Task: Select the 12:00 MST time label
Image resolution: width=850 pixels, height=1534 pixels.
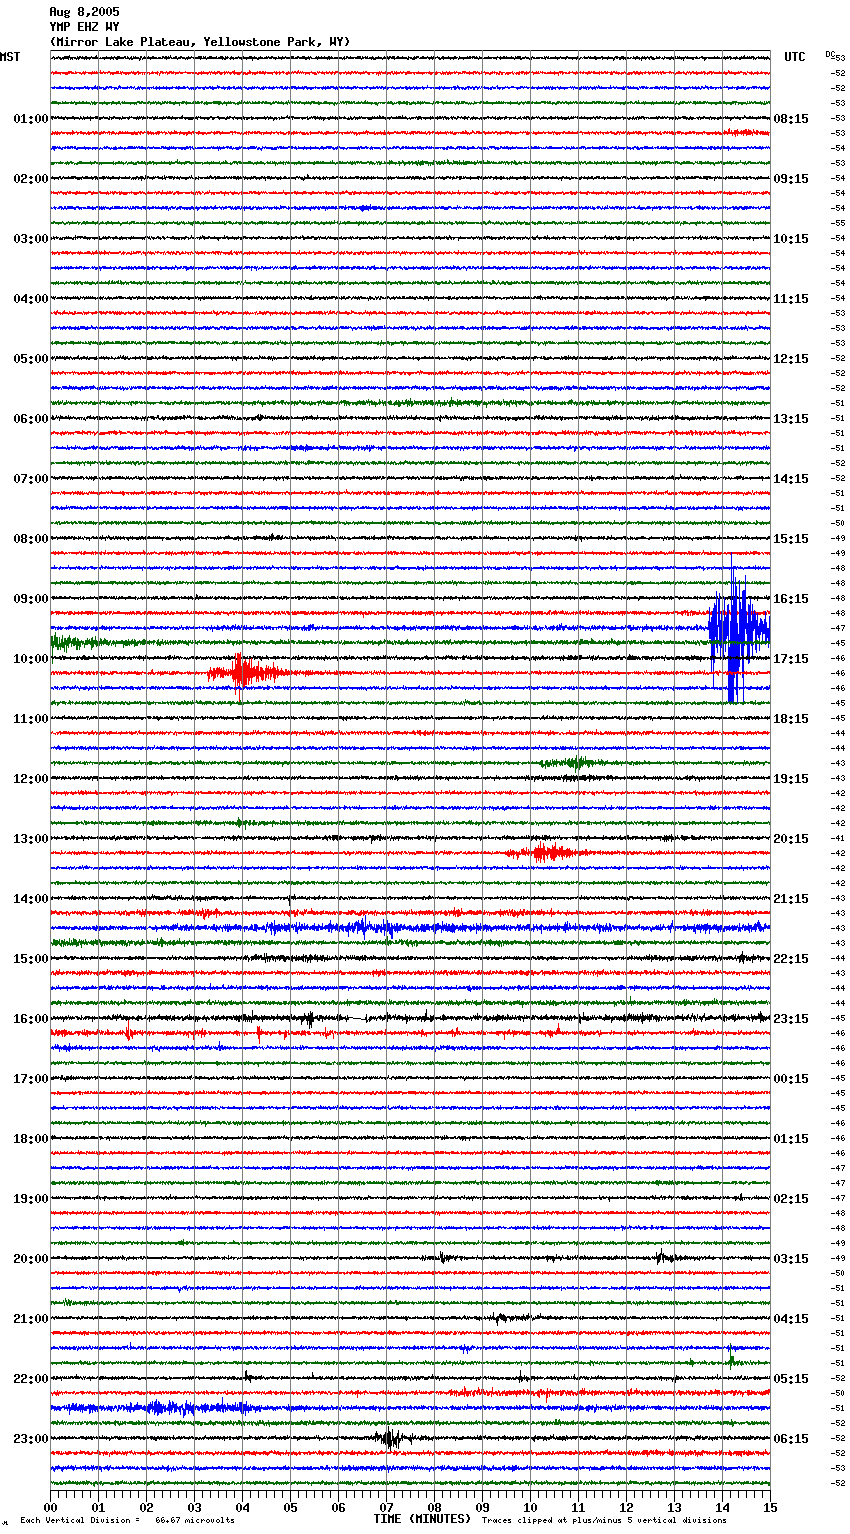Action: (30, 779)
